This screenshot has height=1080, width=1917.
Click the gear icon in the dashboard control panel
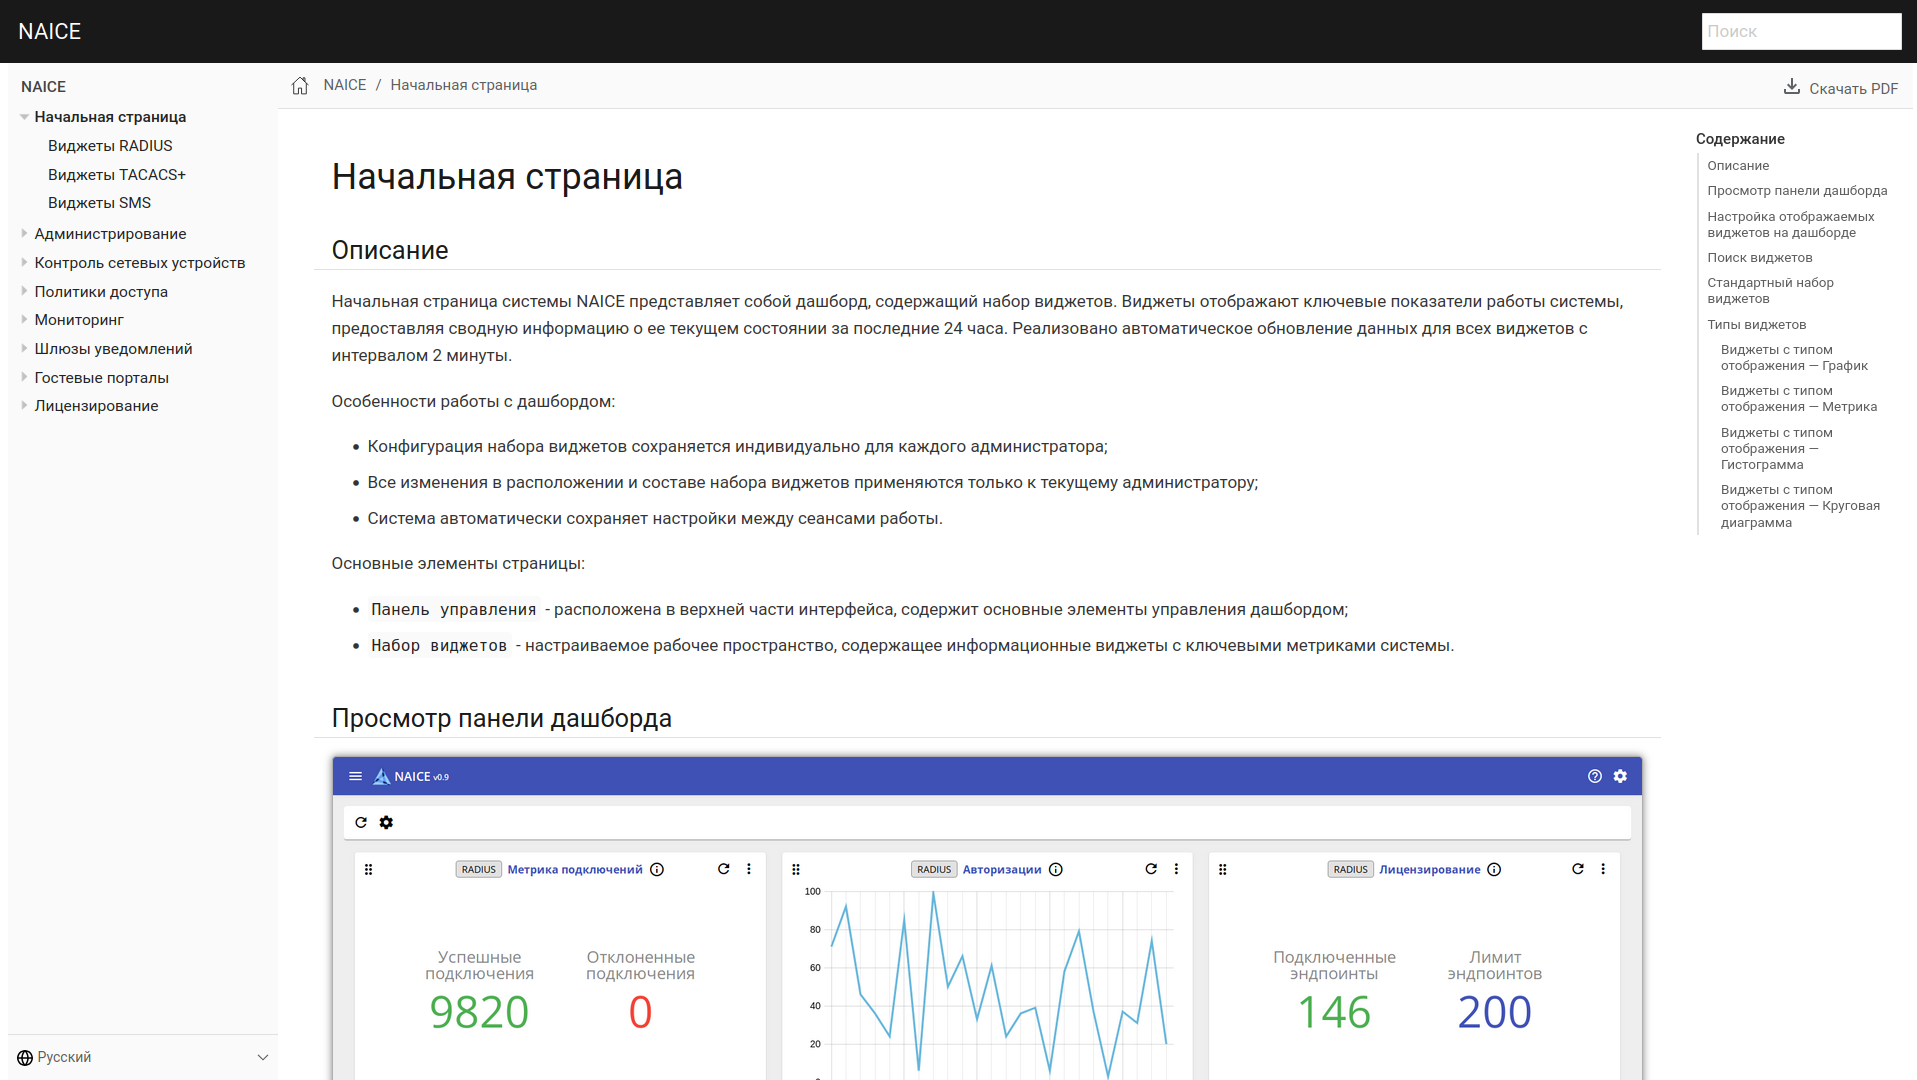386,822
